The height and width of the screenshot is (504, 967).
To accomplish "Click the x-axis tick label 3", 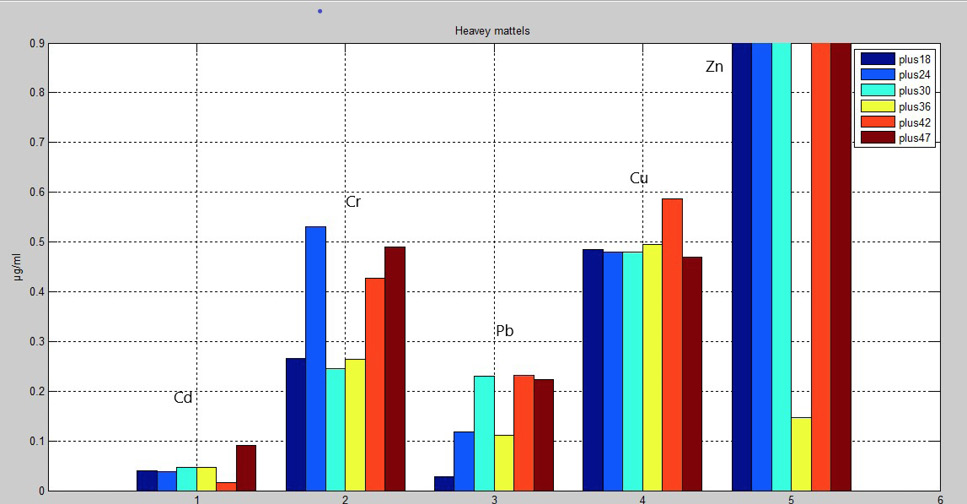I will [x=494, y=499].
